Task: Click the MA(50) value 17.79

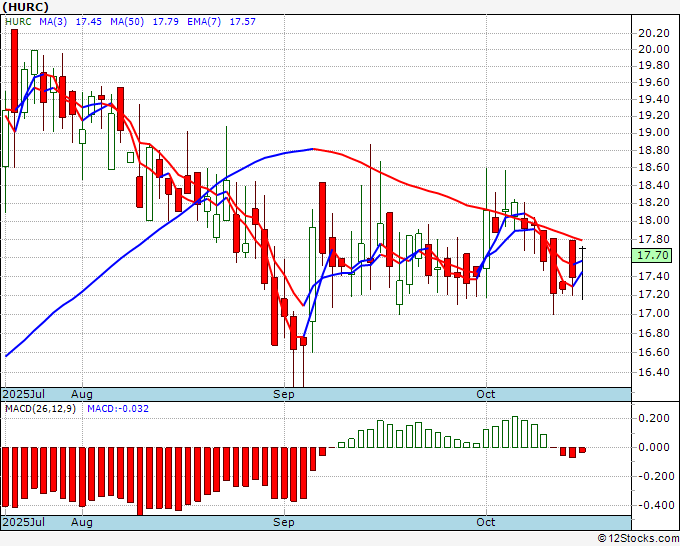Action: pos(165,22)
